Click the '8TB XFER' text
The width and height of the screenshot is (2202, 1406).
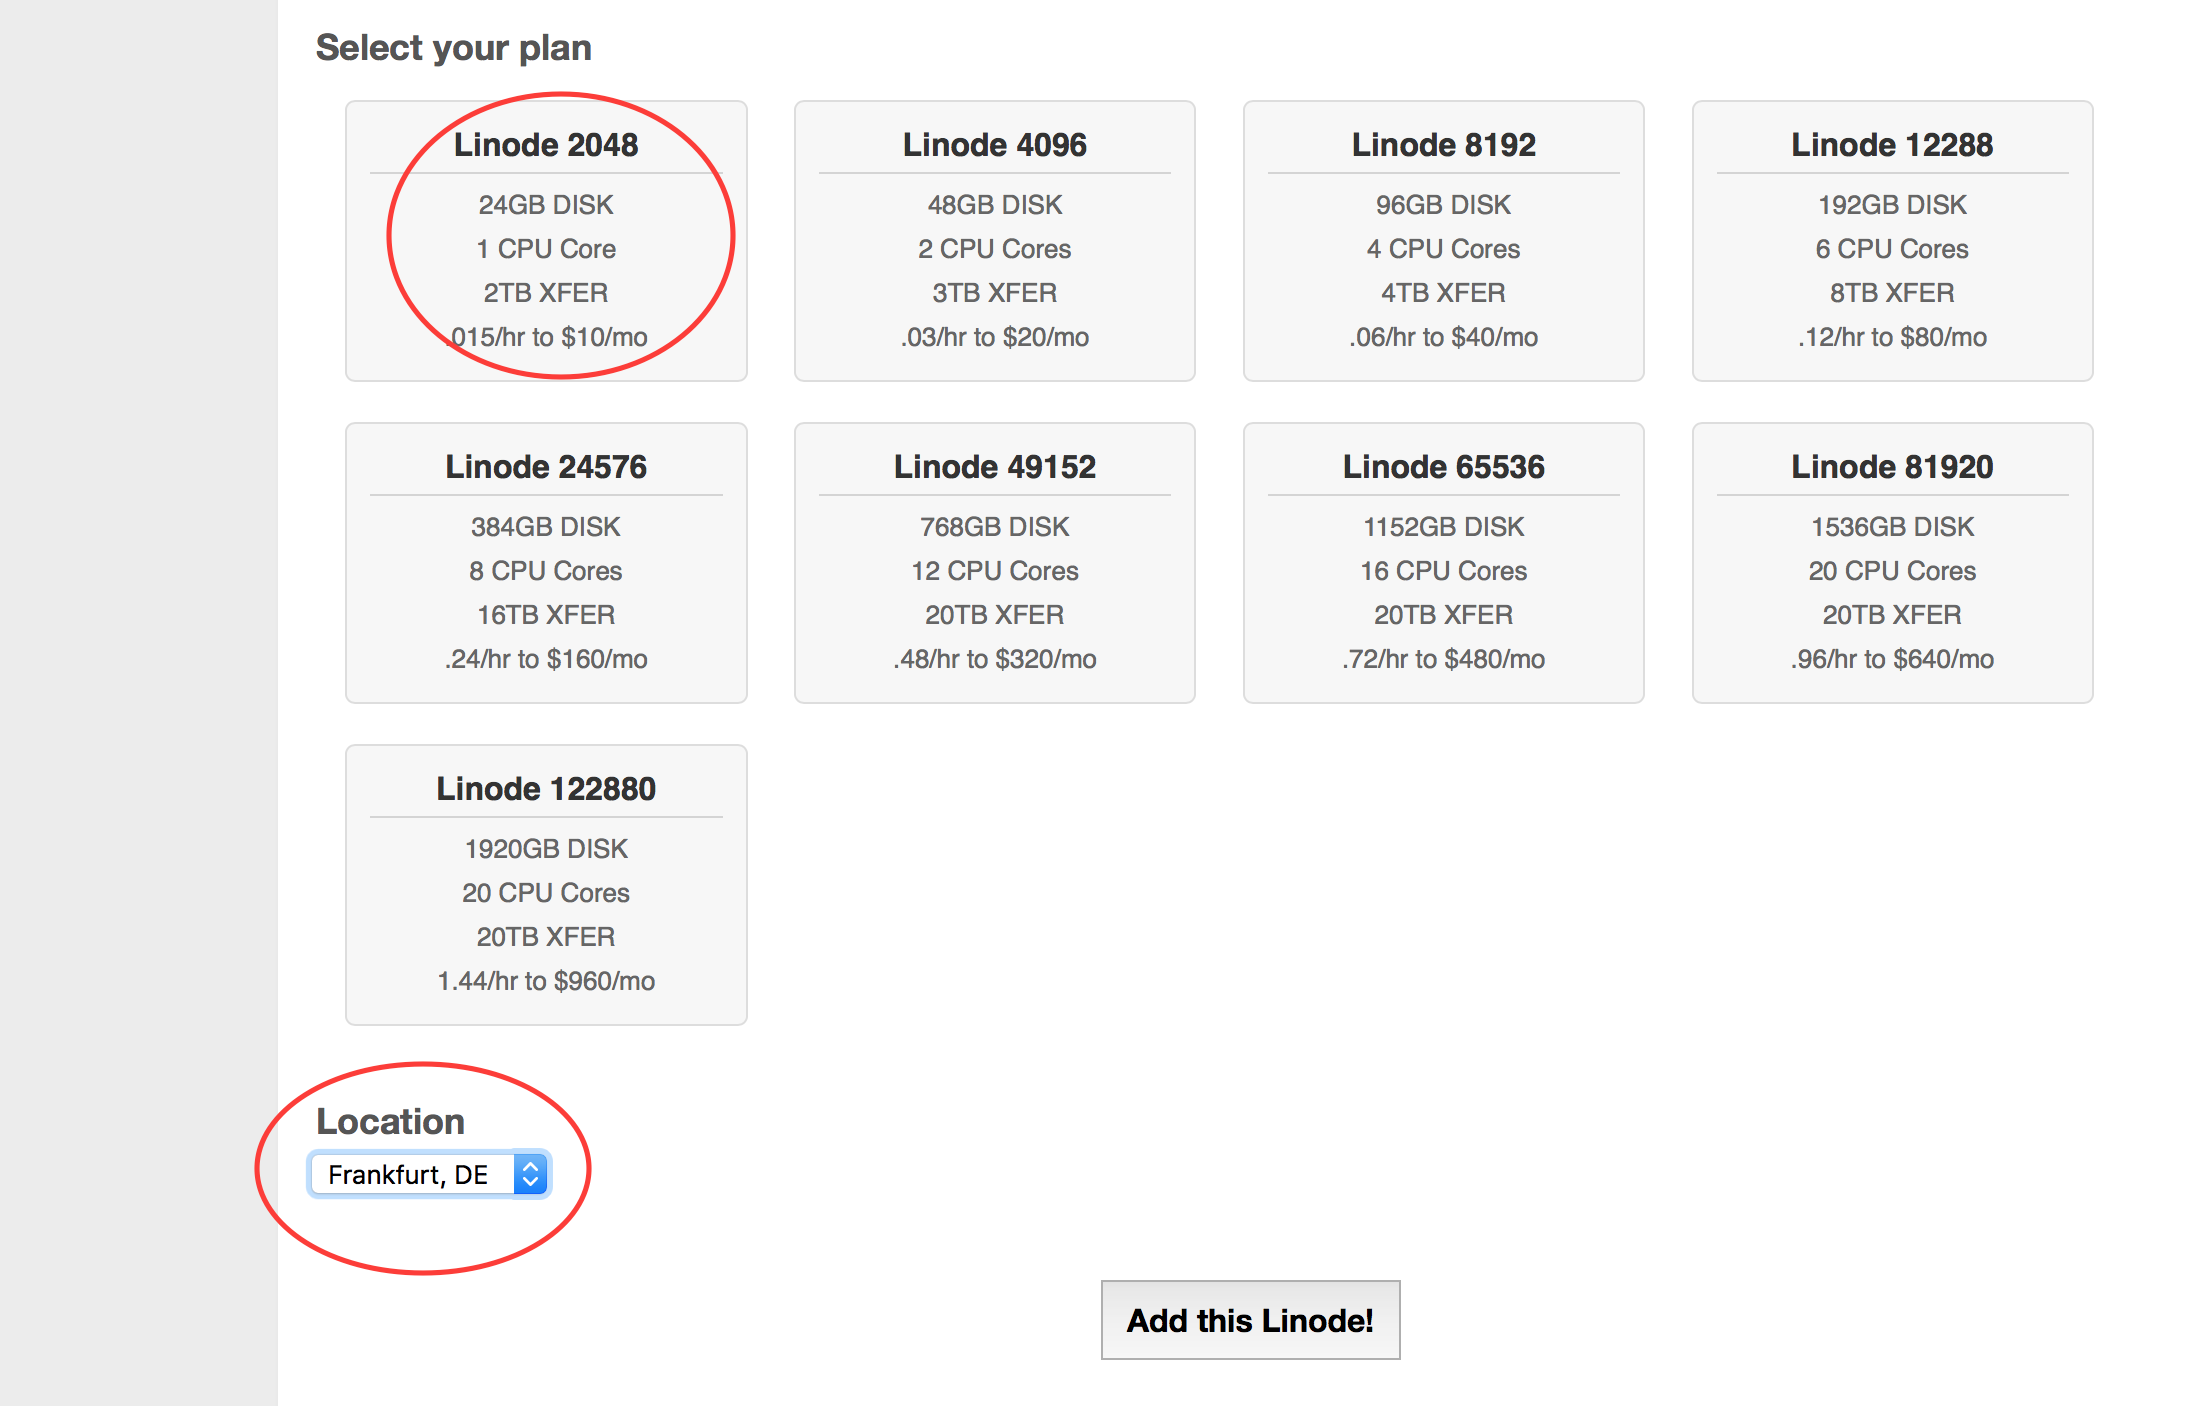point(1892,293)
